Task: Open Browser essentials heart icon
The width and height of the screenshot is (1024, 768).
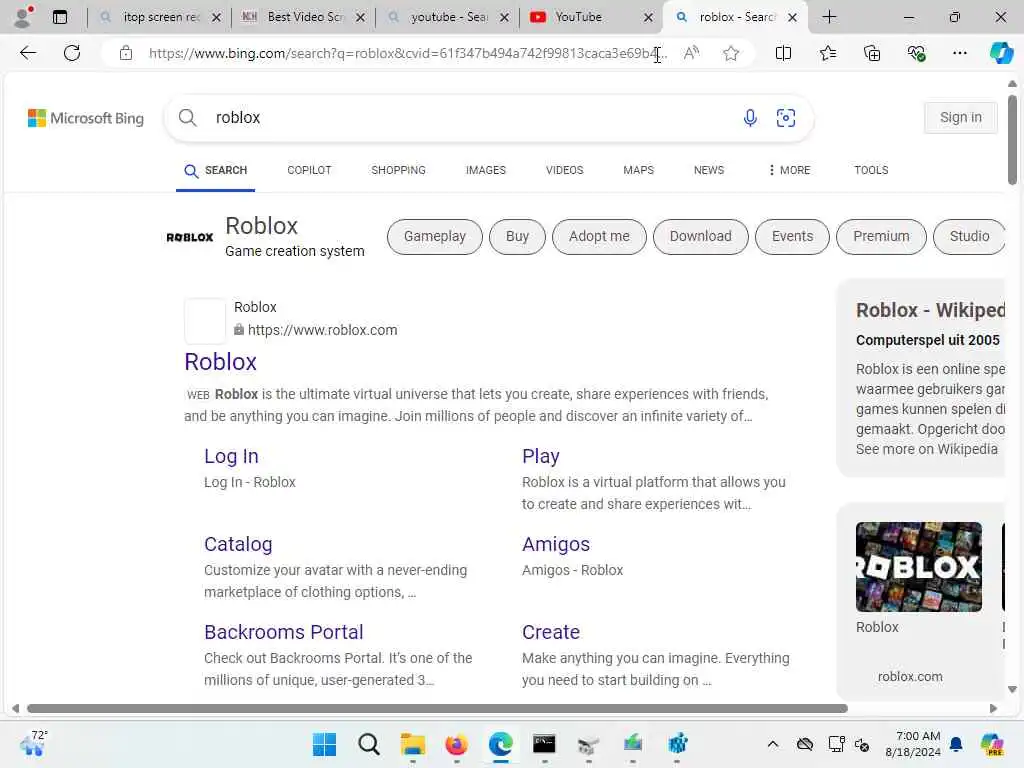Action: pyautogui.click(x=916, y=53)
